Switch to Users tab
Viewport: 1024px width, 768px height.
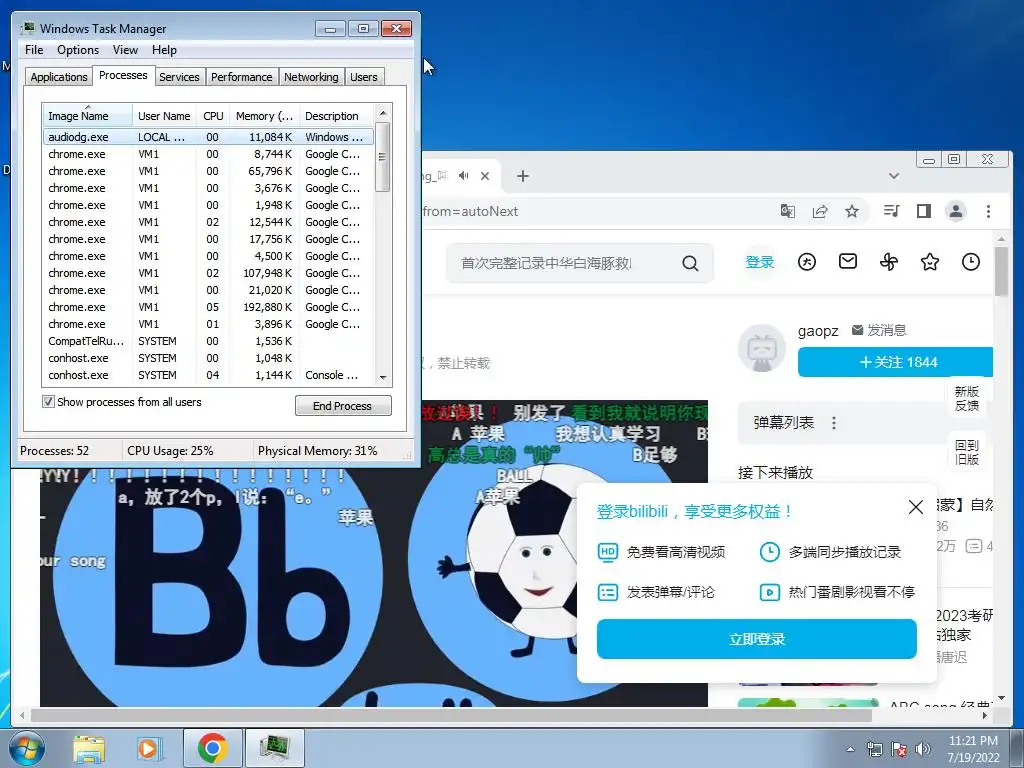(364, 77)
